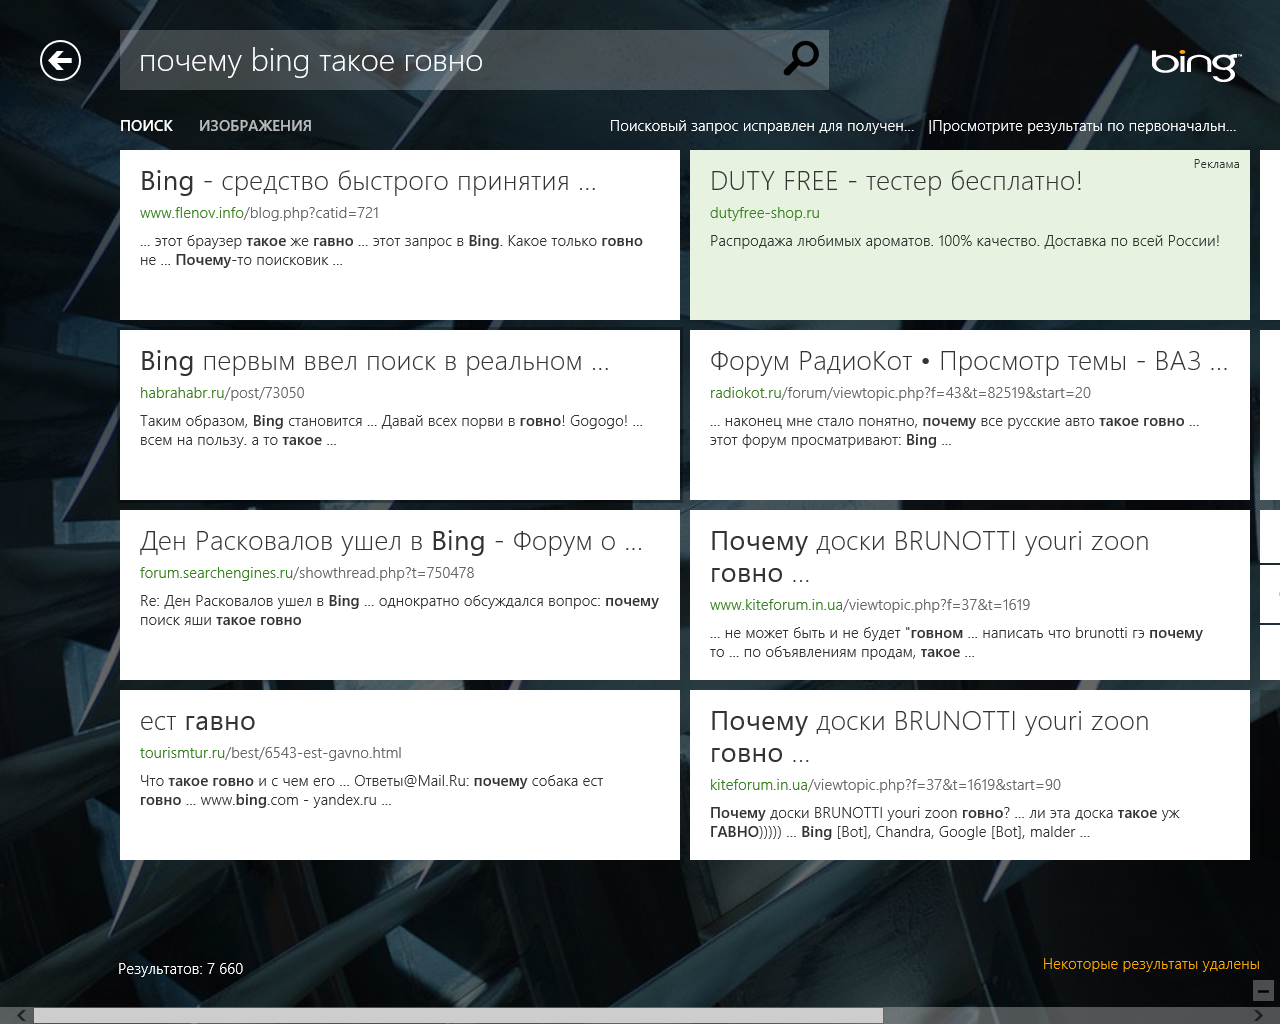This screenshot has width=1280, height=1024.
Task: Open the habrahabr.ru/post/73050 URL
Action: click(222, 393)
